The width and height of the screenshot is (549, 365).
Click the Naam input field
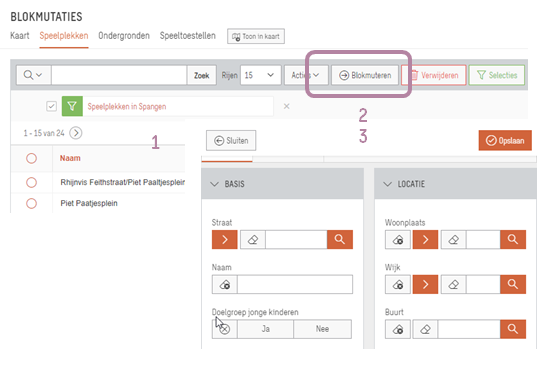295,284
